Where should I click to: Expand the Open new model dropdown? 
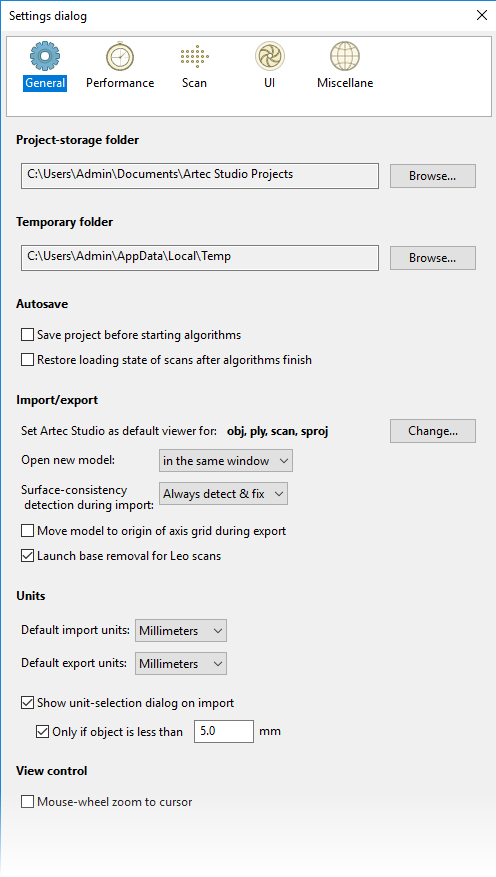pyautogui.click(x=226, y=461)
